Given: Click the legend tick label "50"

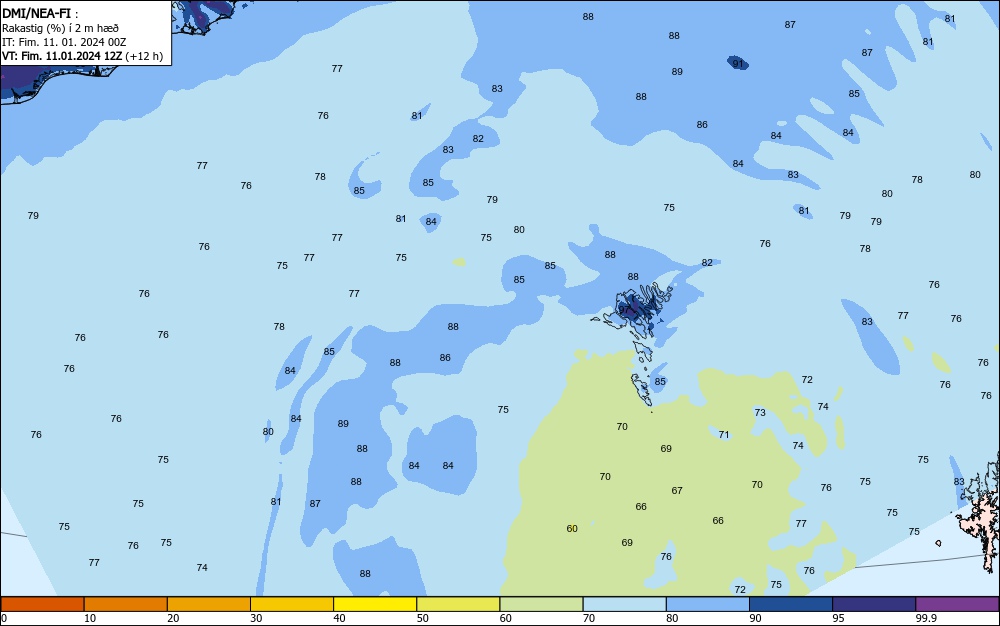Looking at the screenshot, I should (x=422, y=618).
